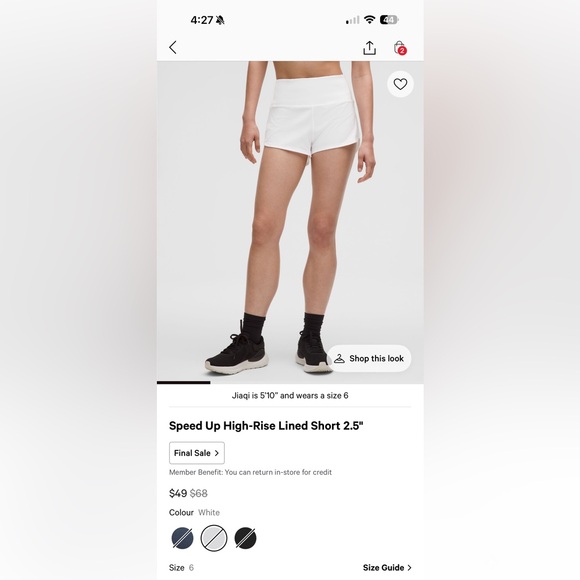Tap the Final Sale label button

pos(197,453)
